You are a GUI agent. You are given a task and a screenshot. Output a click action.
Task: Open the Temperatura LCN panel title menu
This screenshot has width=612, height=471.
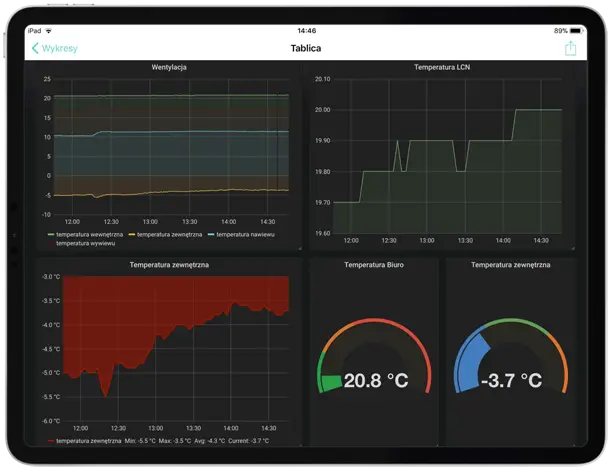coord(444,68)
